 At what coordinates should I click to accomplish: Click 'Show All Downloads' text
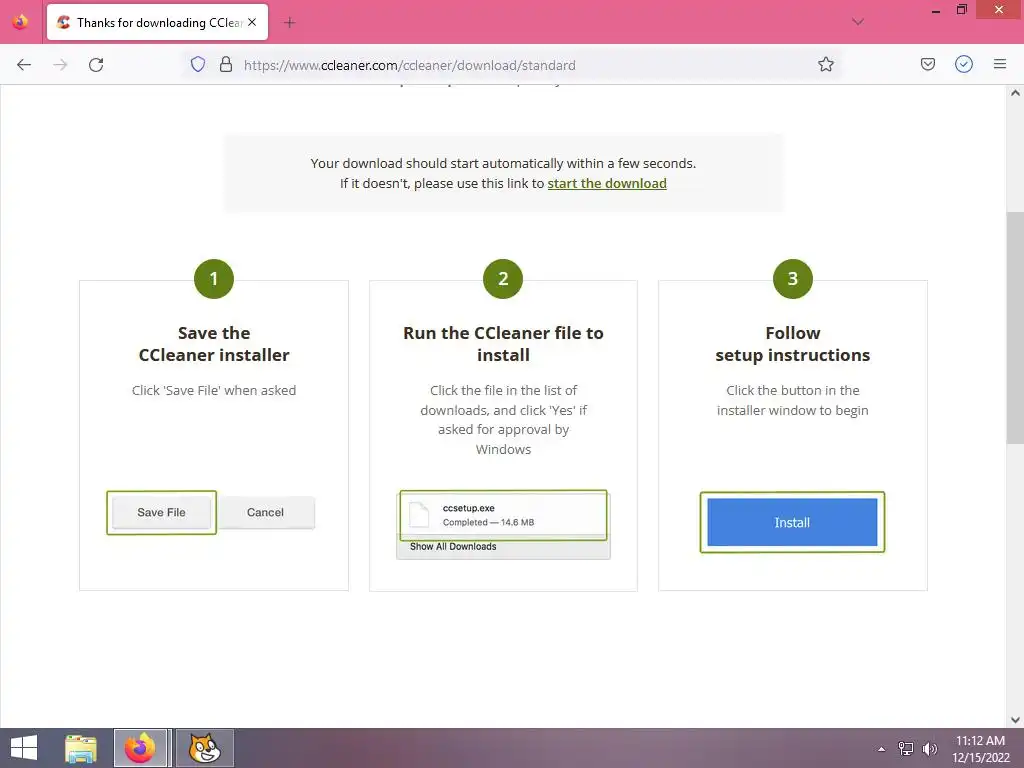tap(453, 547)
